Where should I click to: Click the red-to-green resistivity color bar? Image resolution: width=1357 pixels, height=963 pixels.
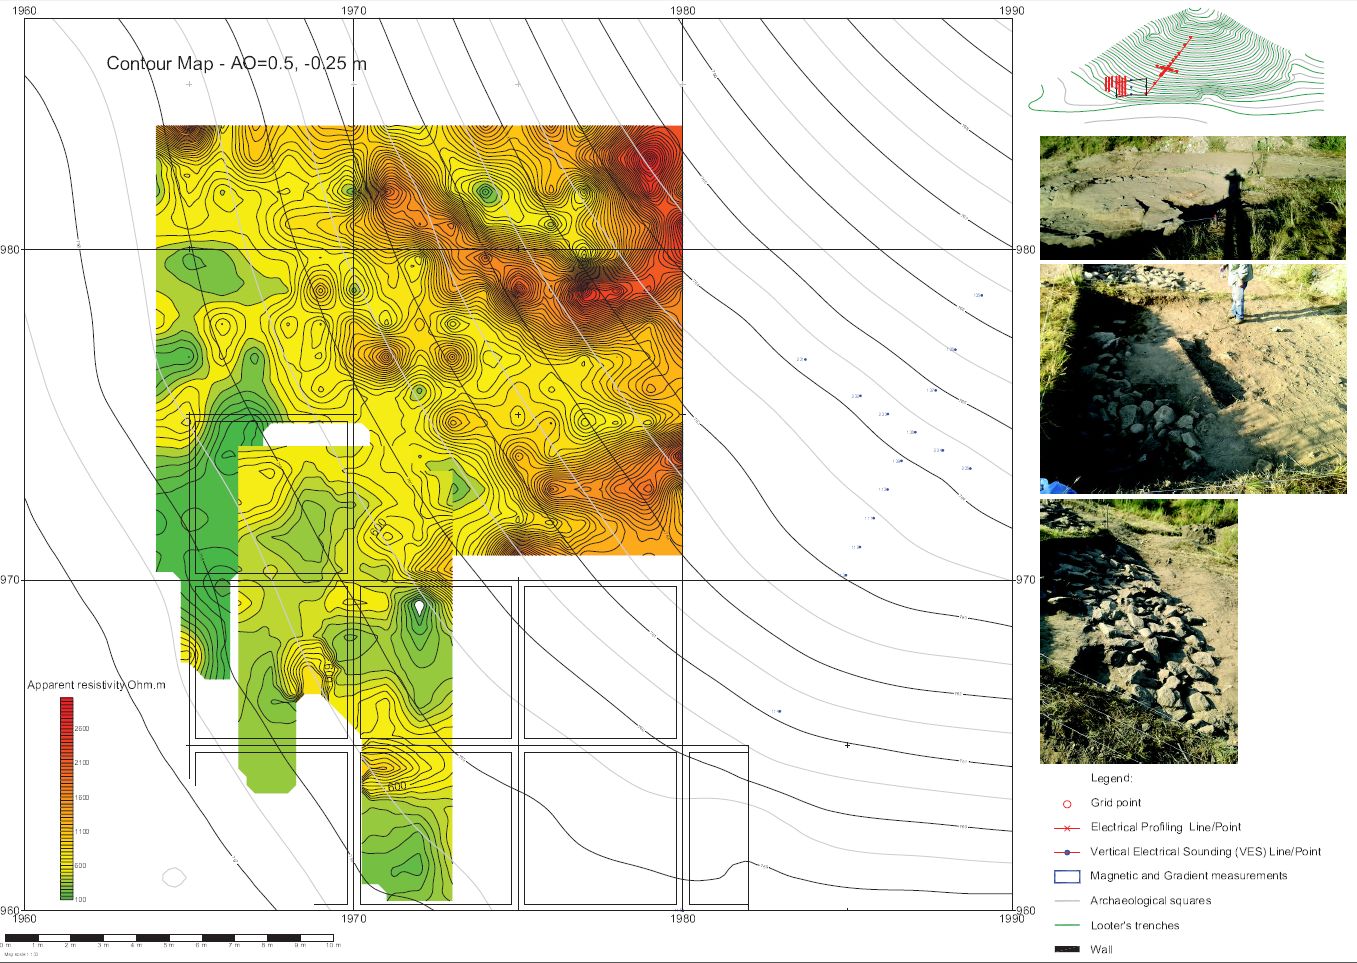tap(66, 799)
